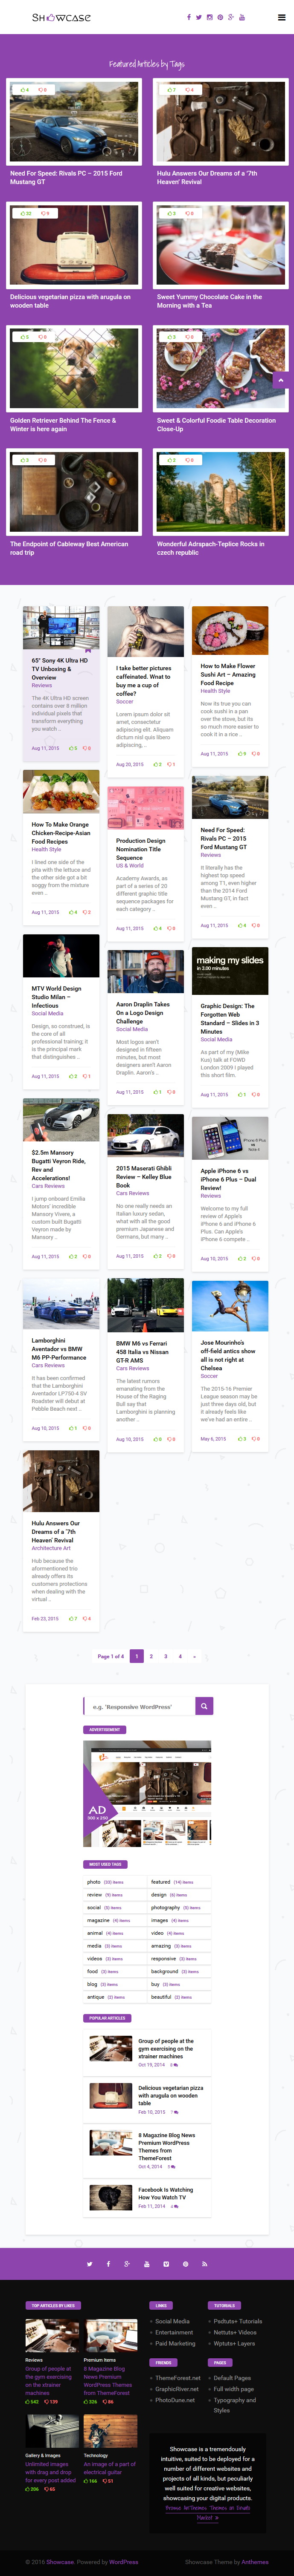This screenshot has width=294, height=2576.
Task: Open 'Jose Mourinho's off-field antics' article title
Action: 228,1354
